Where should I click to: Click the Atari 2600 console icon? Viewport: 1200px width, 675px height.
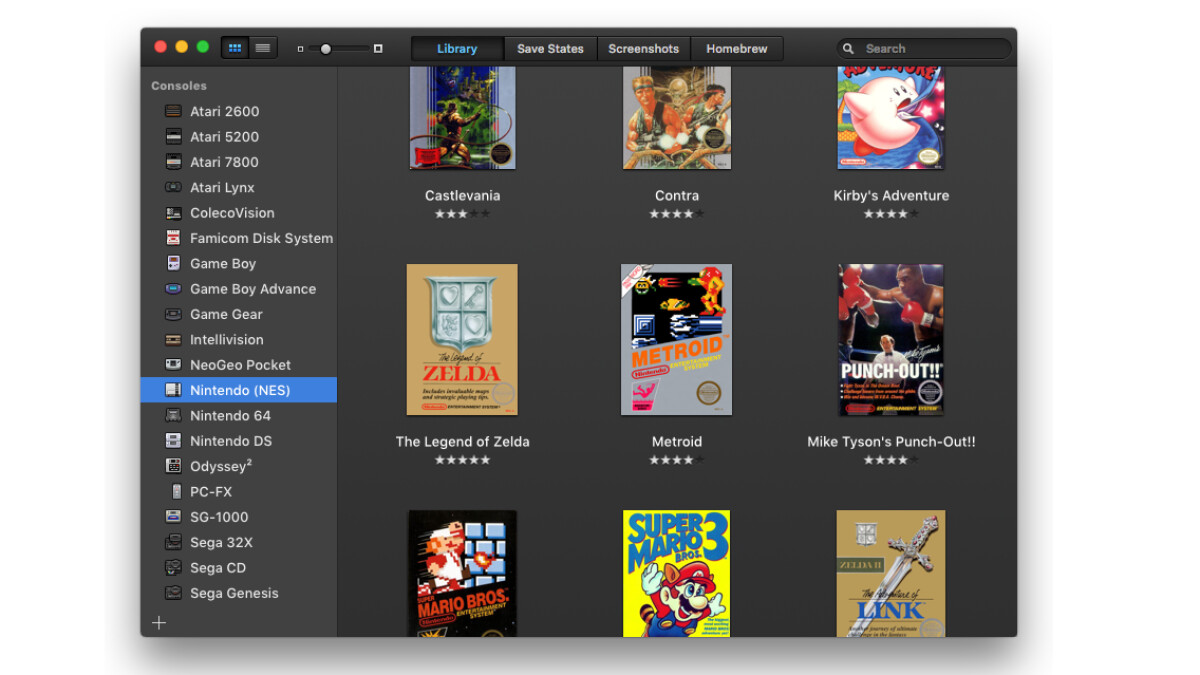174,111
